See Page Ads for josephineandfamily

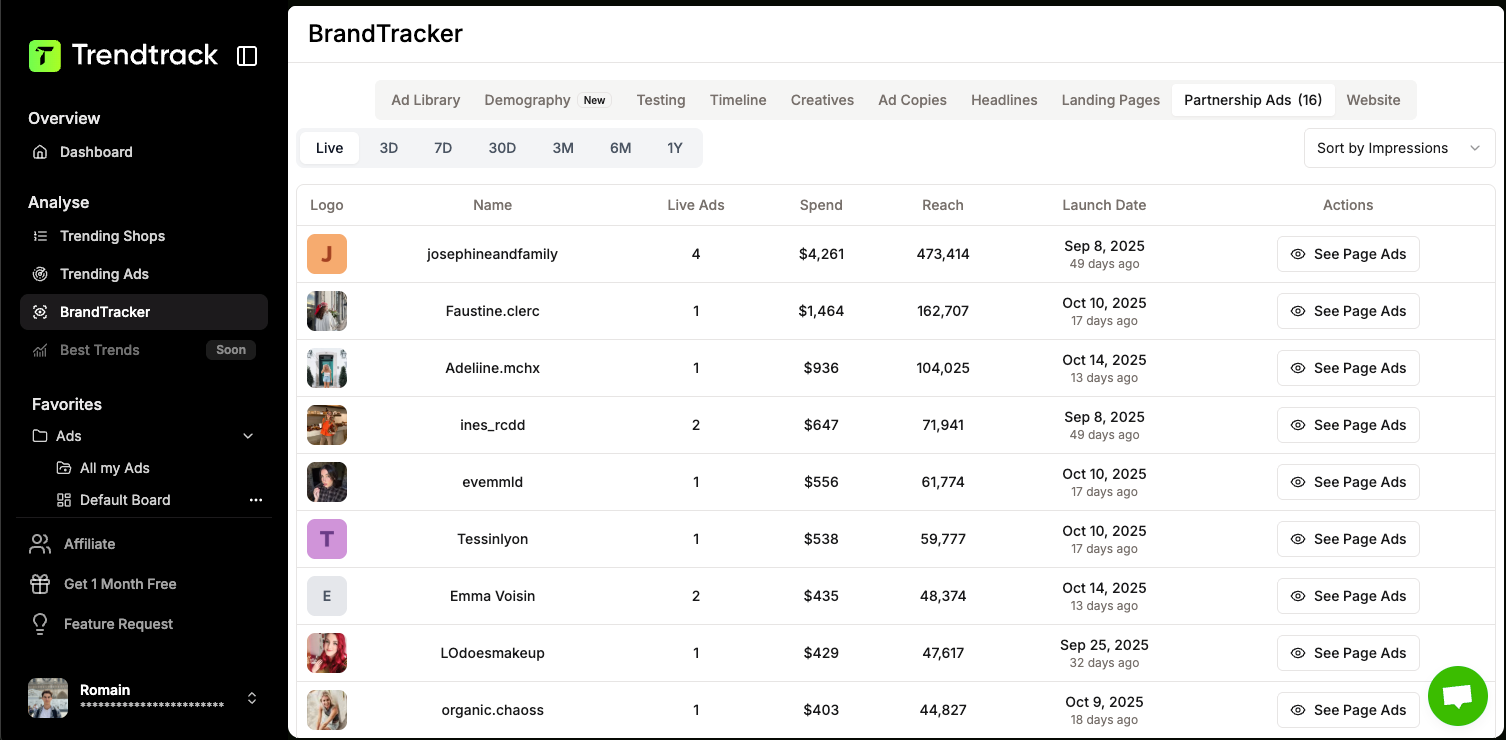1348,254
